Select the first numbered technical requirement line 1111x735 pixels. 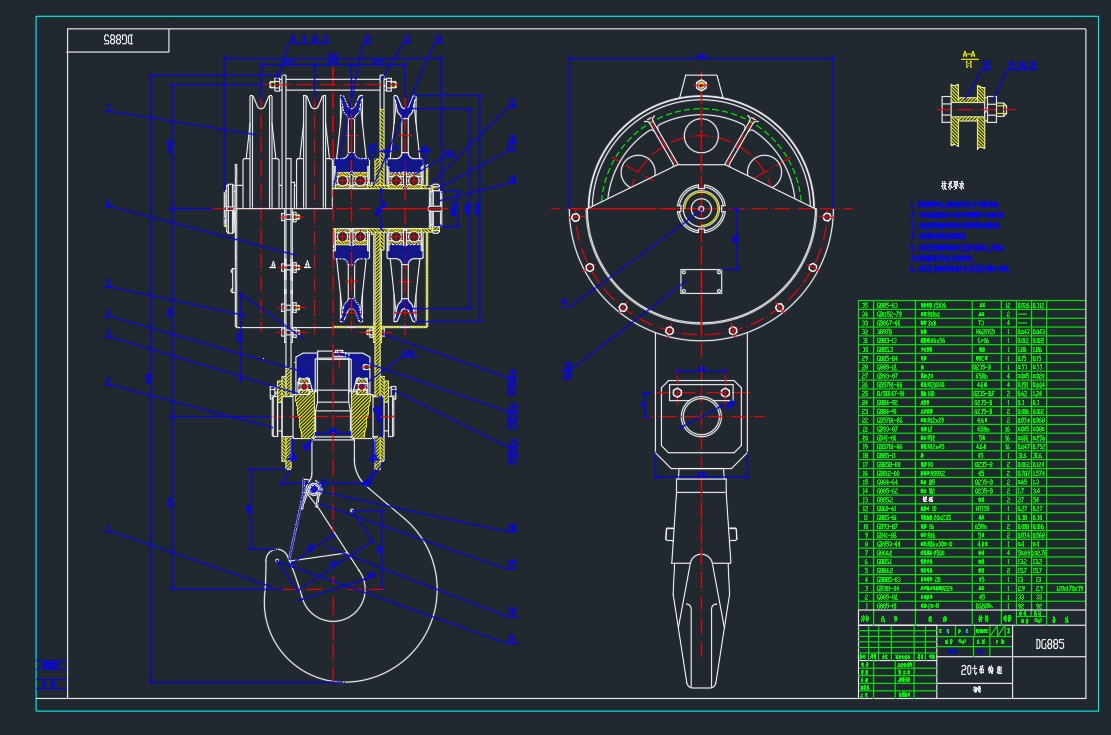[x=954, y=204]
